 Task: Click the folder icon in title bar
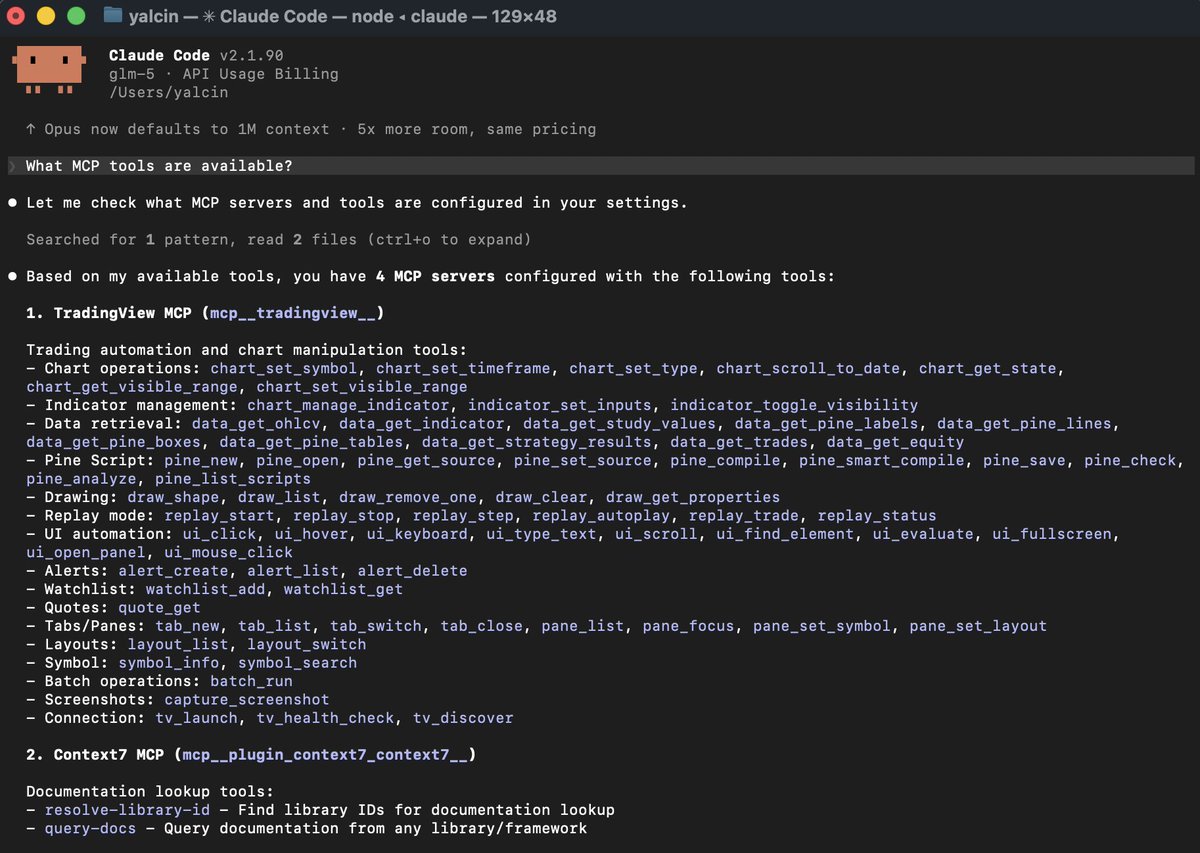coord(113,16)
